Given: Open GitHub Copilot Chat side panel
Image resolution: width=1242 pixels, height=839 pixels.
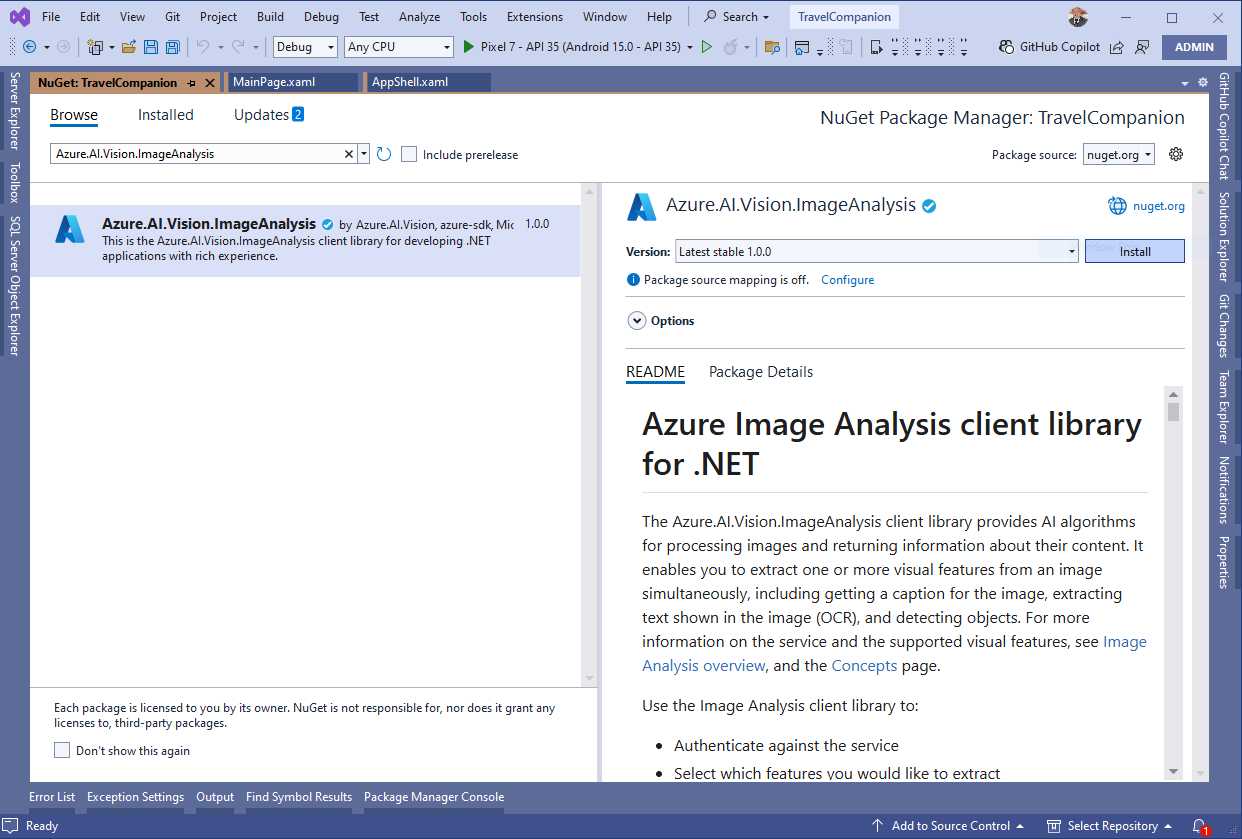Looking at the screenshot, I should point(1223,126).
